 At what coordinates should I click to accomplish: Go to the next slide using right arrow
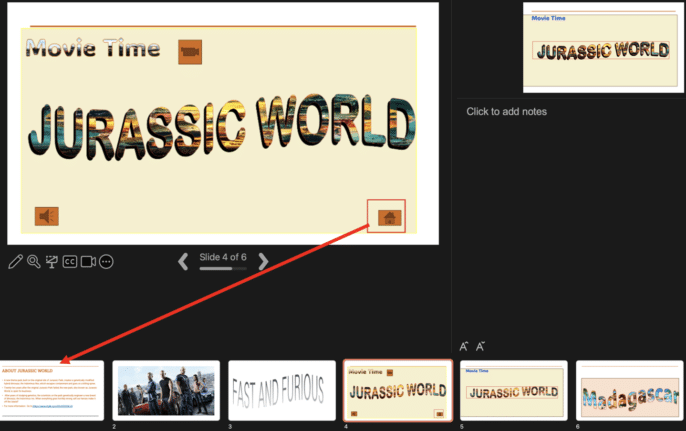(x=263, y=261)
